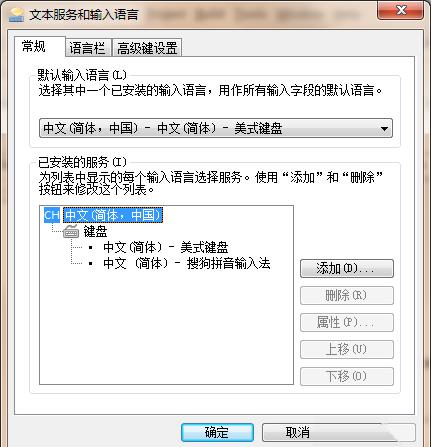Open the 中文(简体) - 美式键盘 combo box
431x447 pixels.
(216, 128)
